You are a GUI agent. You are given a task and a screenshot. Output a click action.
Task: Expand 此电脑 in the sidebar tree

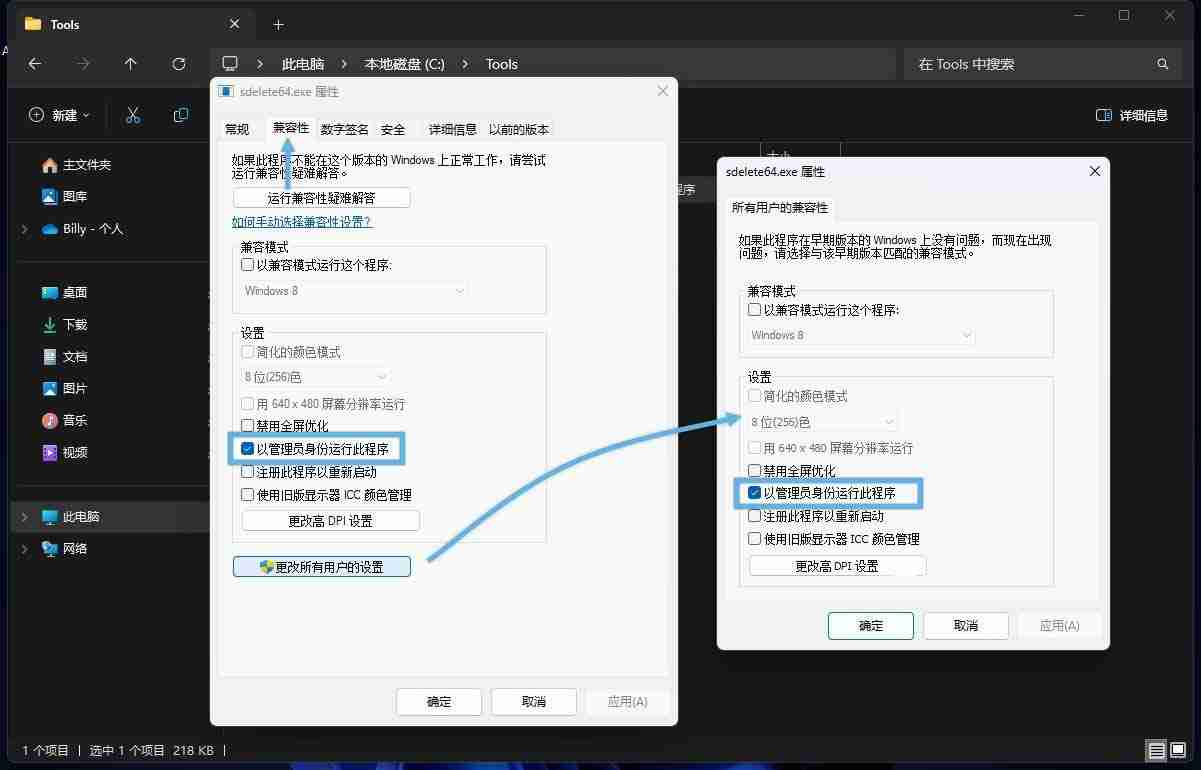pyautogui.click(x=25, y=516)
